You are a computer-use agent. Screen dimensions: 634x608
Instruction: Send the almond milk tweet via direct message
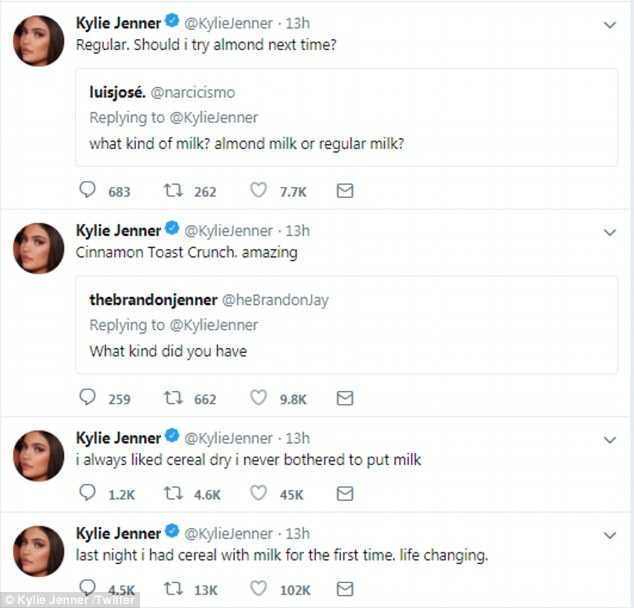345,190
